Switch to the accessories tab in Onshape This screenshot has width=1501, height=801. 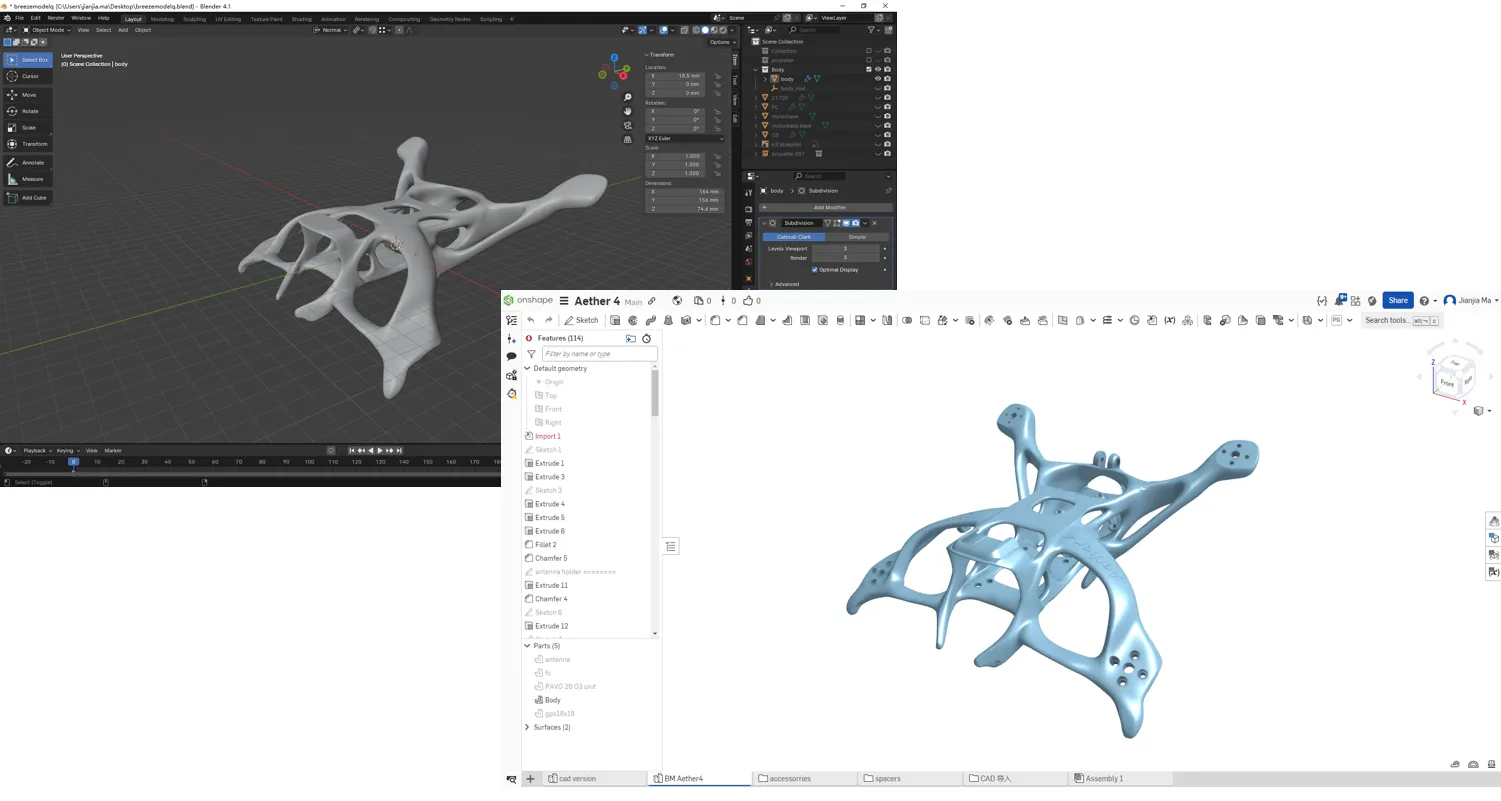click(x=789, y=778)
